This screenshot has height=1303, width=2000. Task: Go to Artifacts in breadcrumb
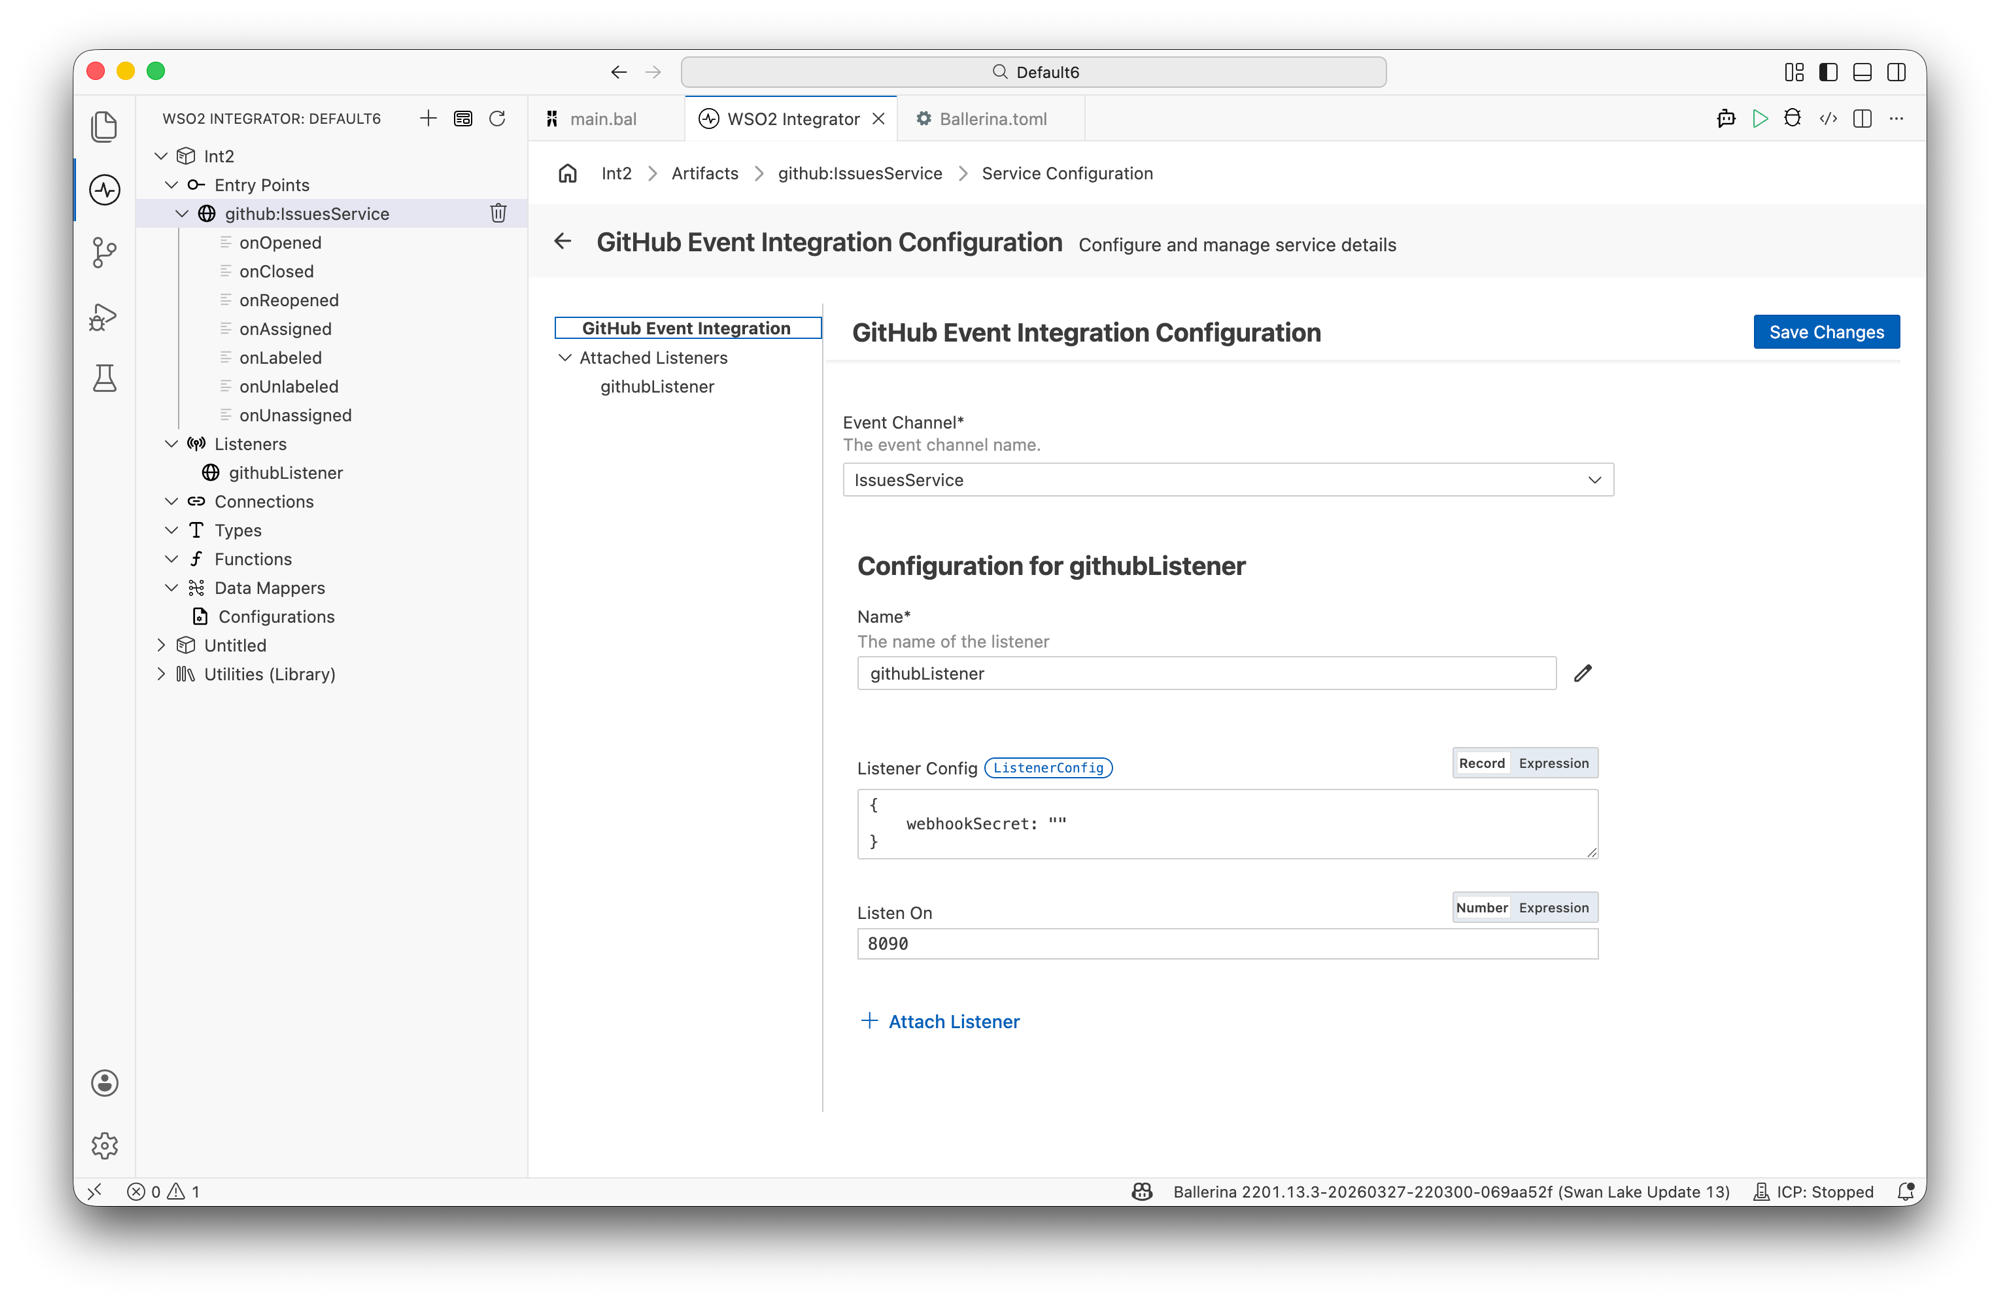click(x=704, y=173)
